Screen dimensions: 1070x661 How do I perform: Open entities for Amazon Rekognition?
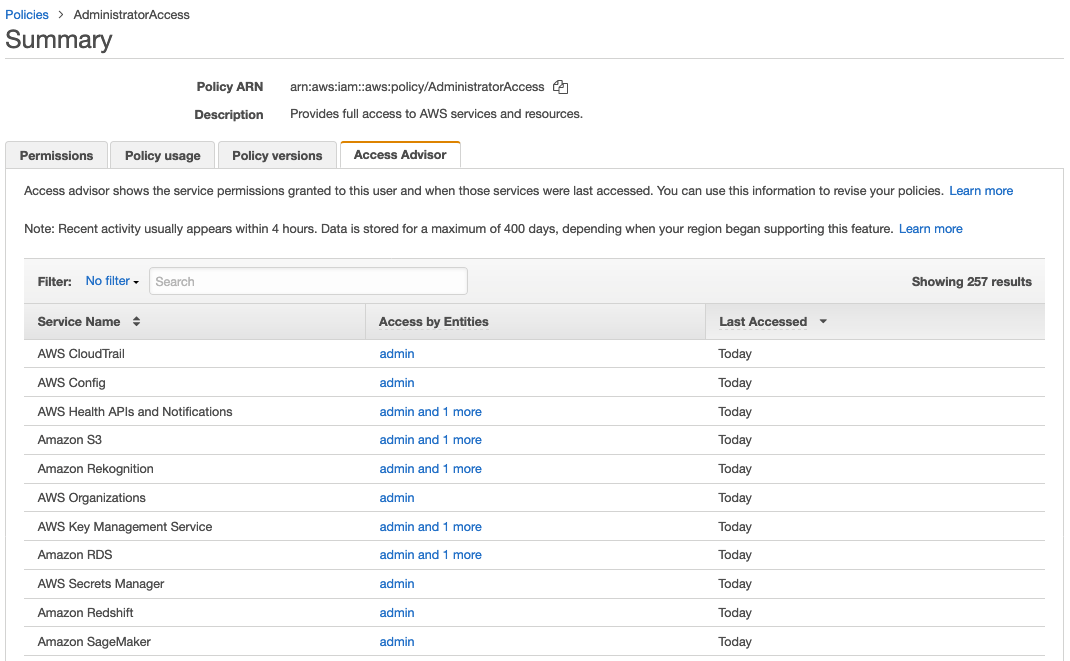tap(430, 468)
